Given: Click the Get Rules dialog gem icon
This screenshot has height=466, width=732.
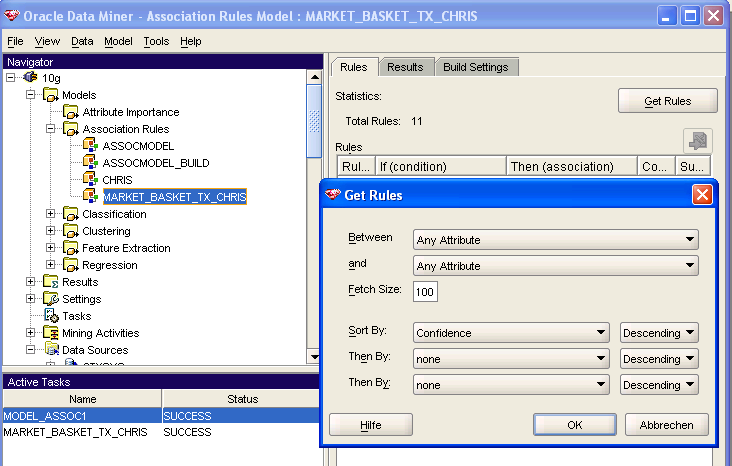Looking at the screenshot, I should [x=333, y=194].
